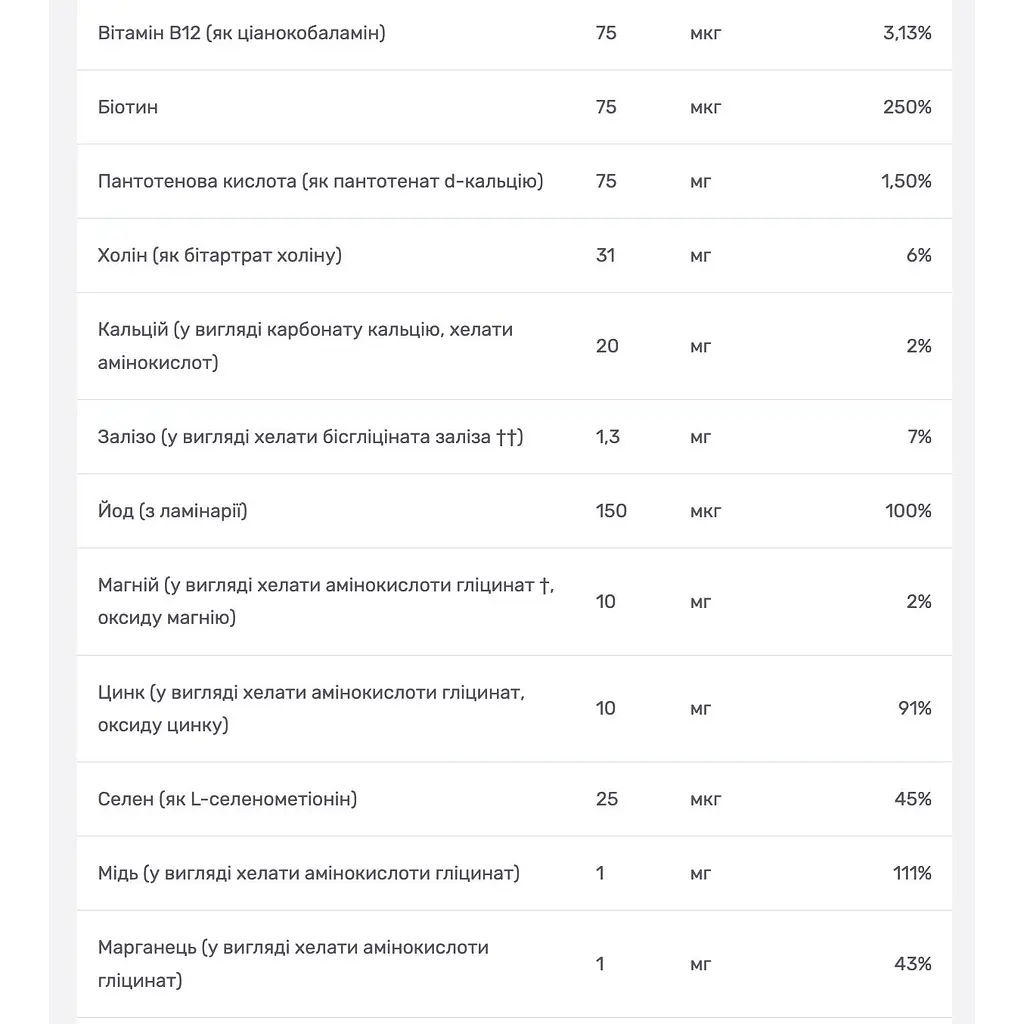Screen dimensions: 1024x1024
Task: Select Пантотенова кислота ingredient text
Action: tap(320, 181)
